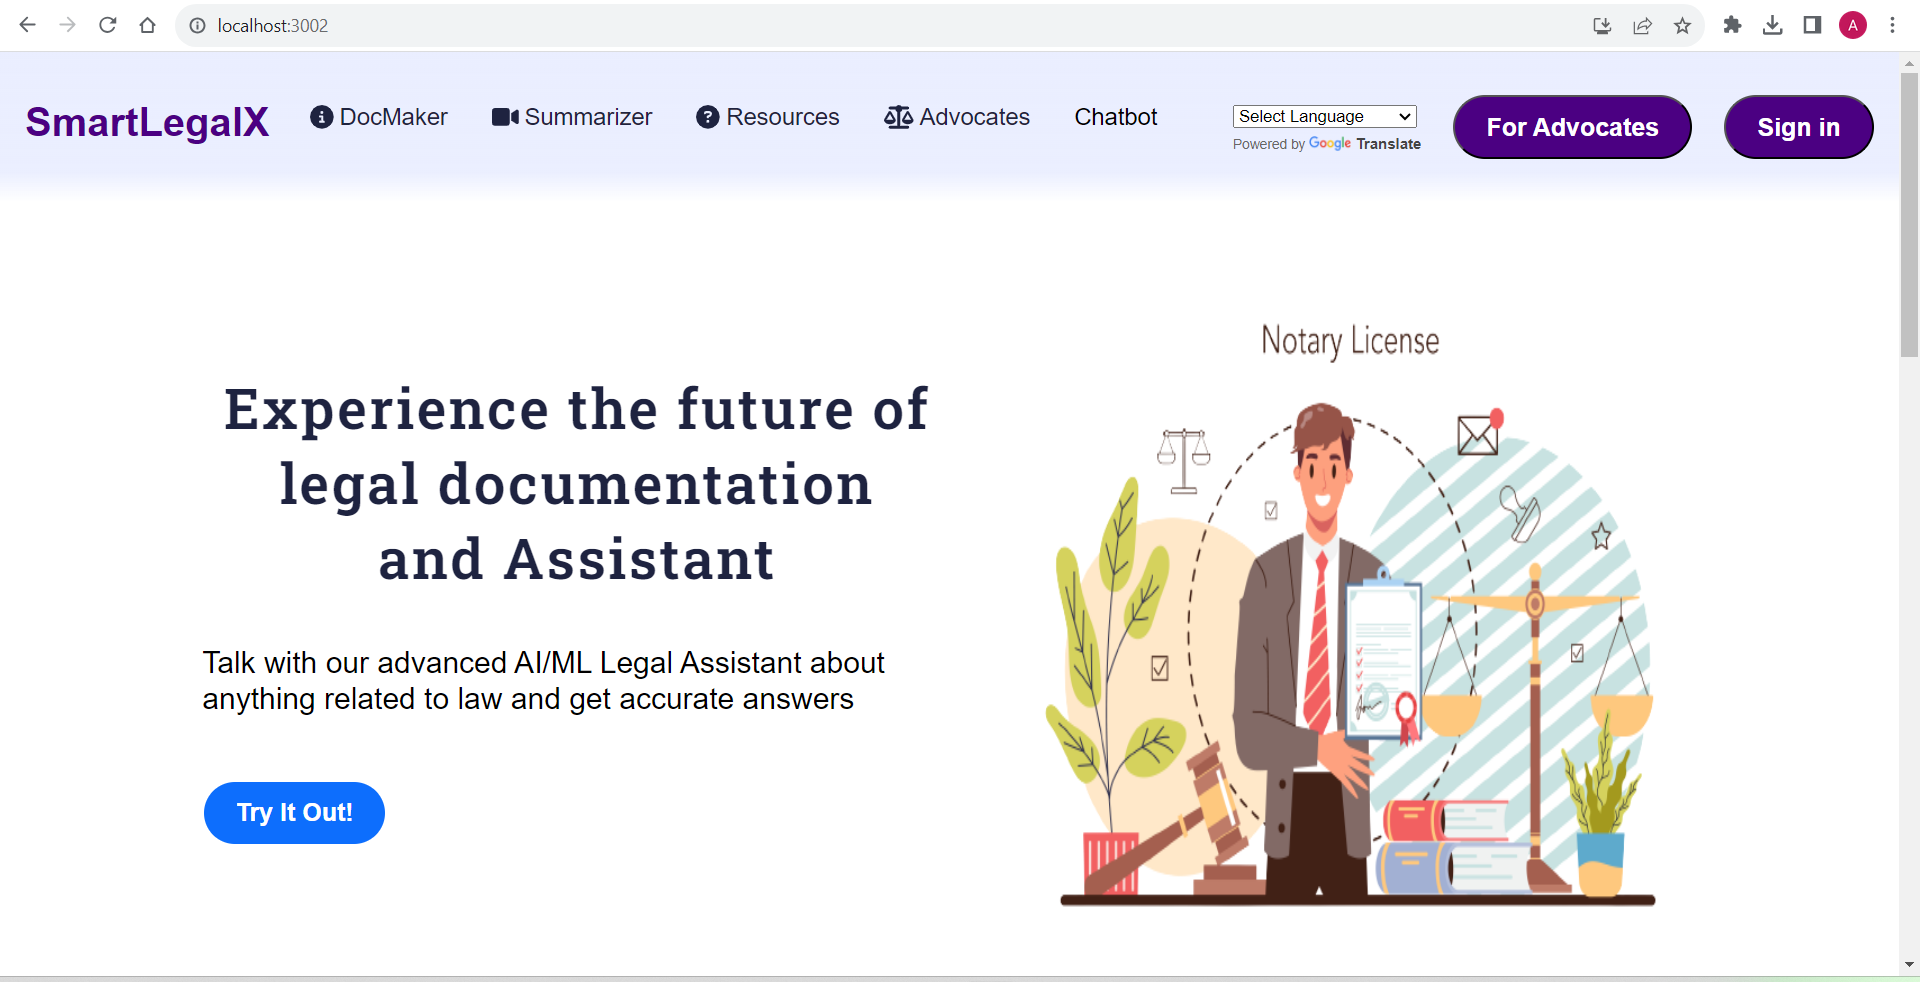Open the DocMaker nav item

(x=379, y=117)
